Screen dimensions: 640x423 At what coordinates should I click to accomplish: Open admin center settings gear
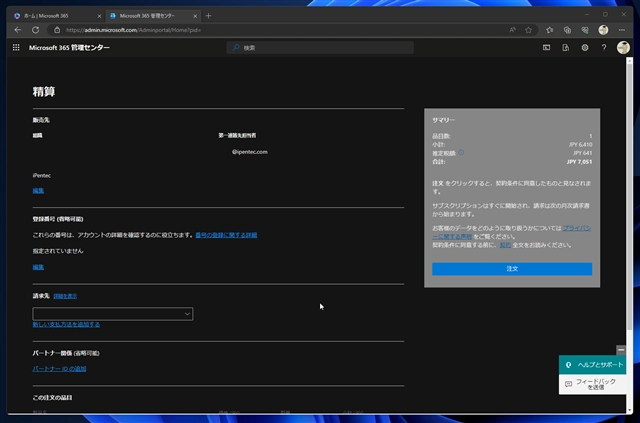coord(584,48)
